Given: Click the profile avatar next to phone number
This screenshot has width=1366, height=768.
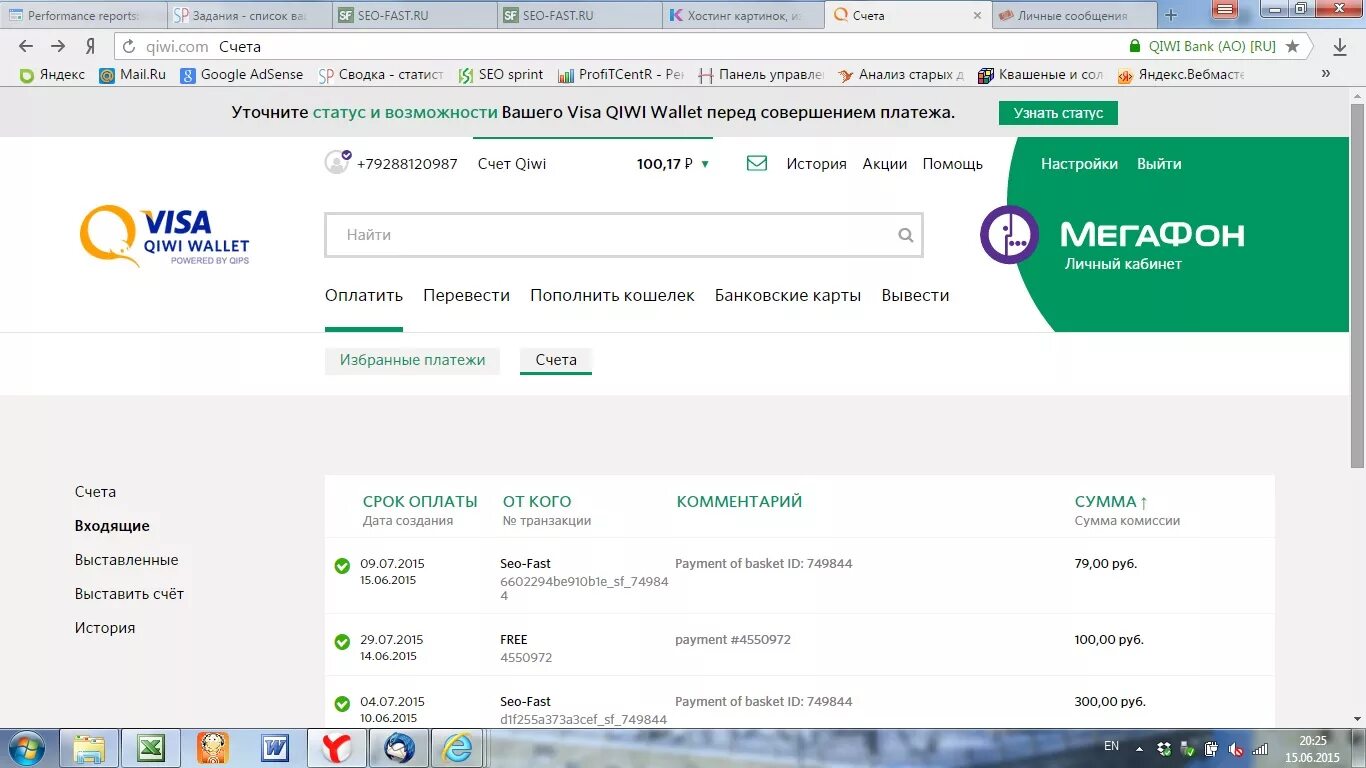Looking at the screenshot, I should pyautogui.click(x=337, y=162).
